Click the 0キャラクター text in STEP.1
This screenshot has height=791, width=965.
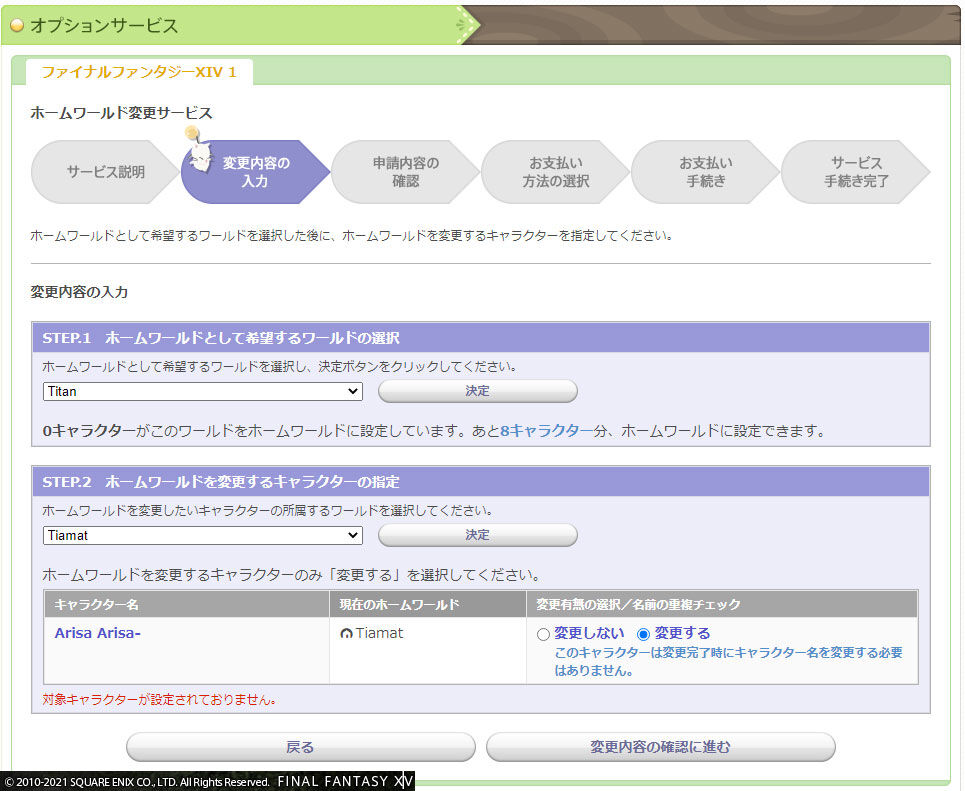89,431
